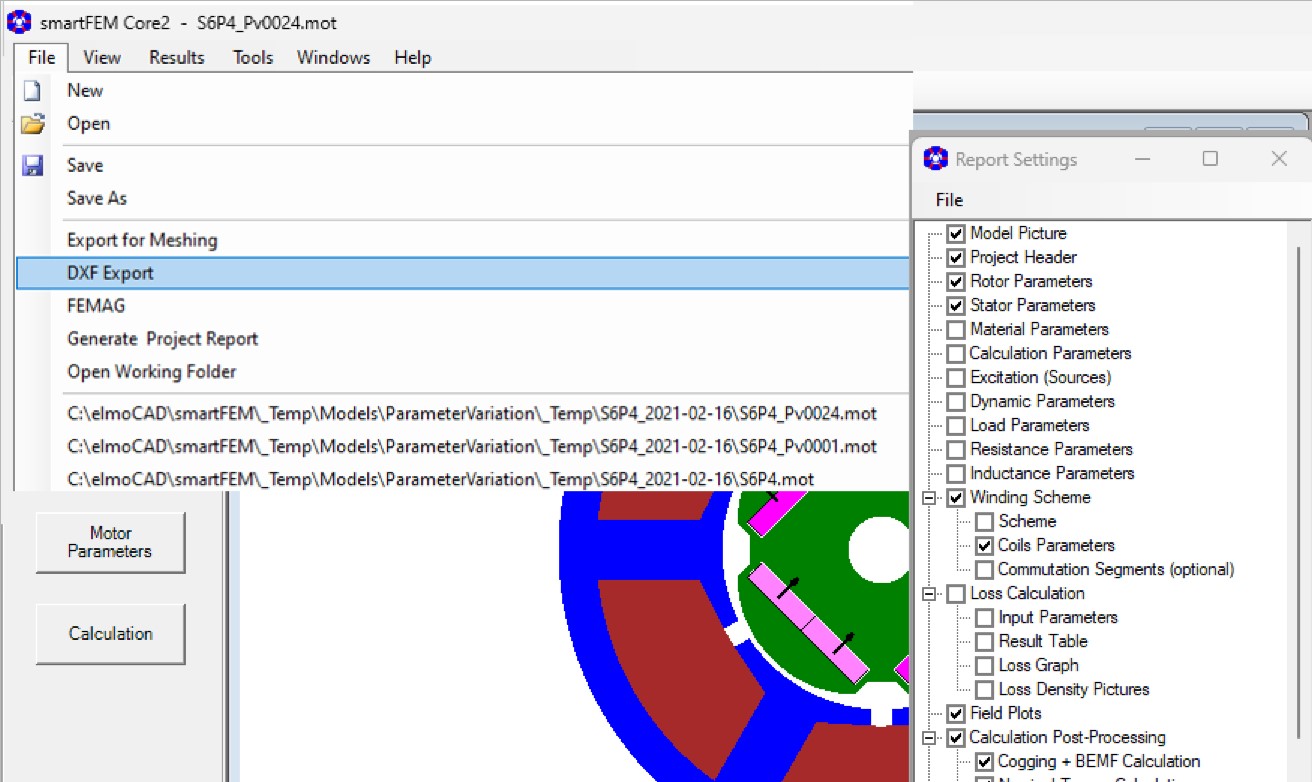Enable the Load Parameters checkbox

tap(956, 425)
